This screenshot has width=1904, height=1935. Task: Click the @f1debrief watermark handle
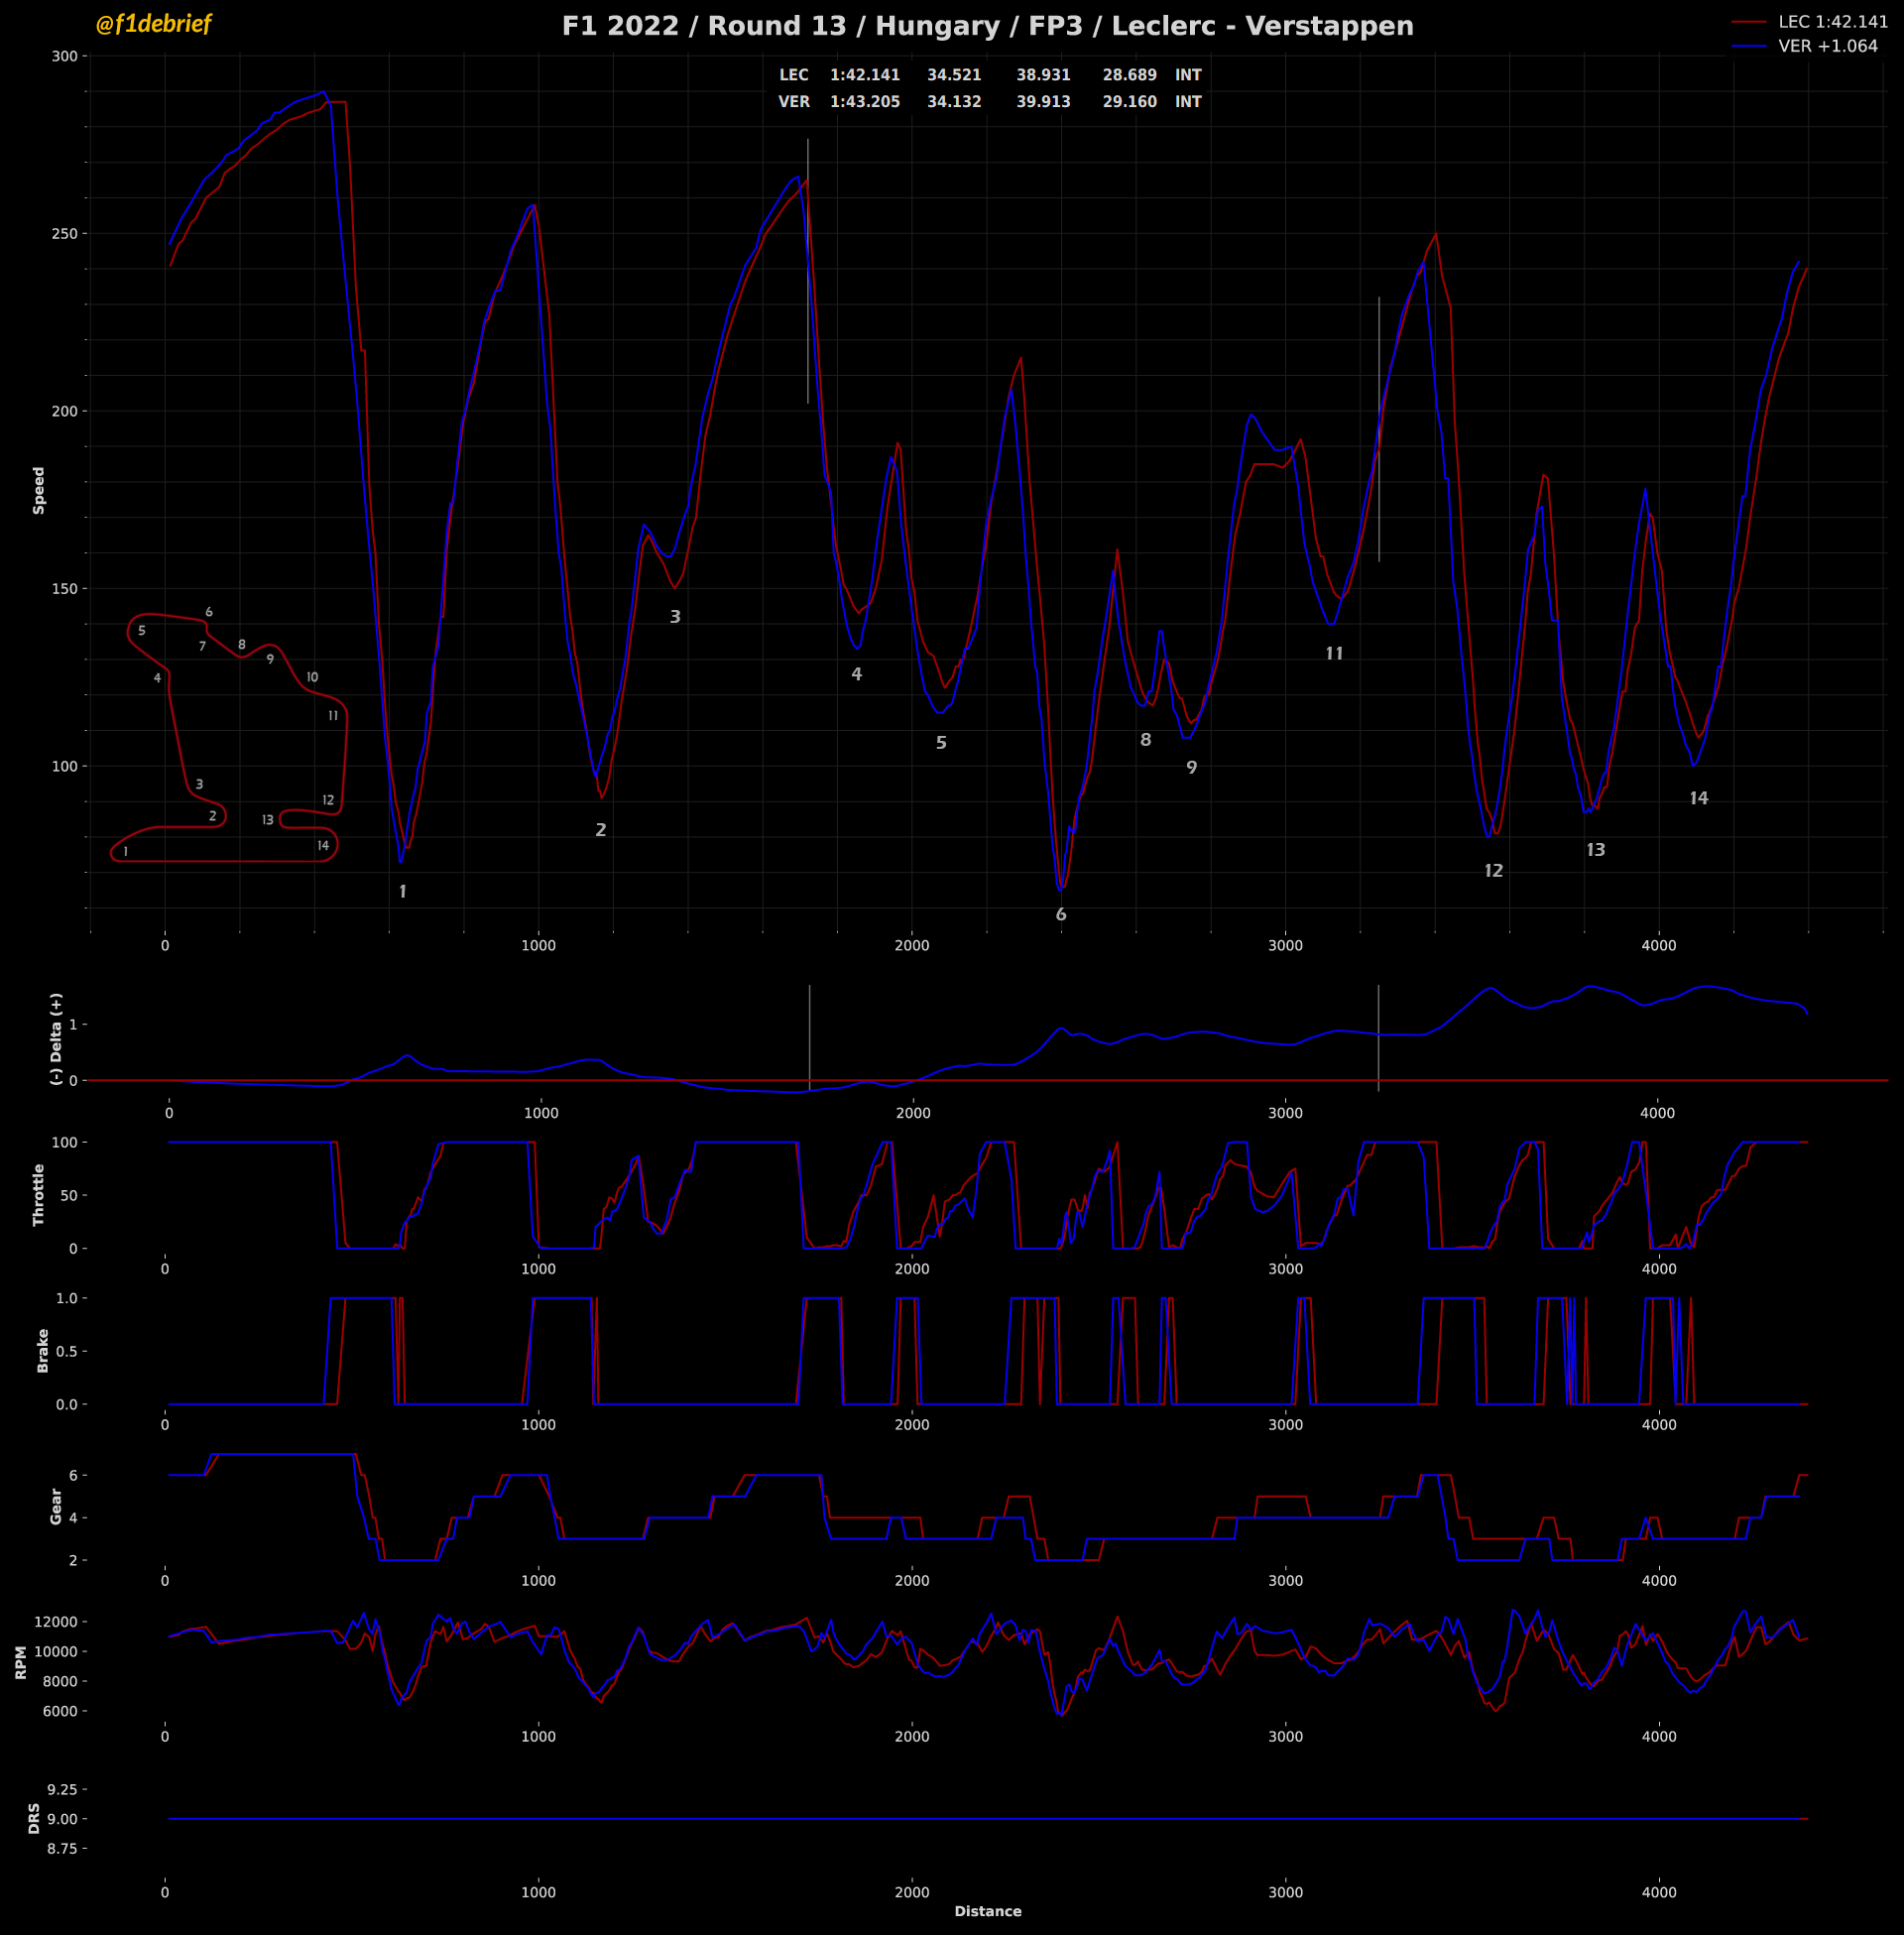coord(153,24)
